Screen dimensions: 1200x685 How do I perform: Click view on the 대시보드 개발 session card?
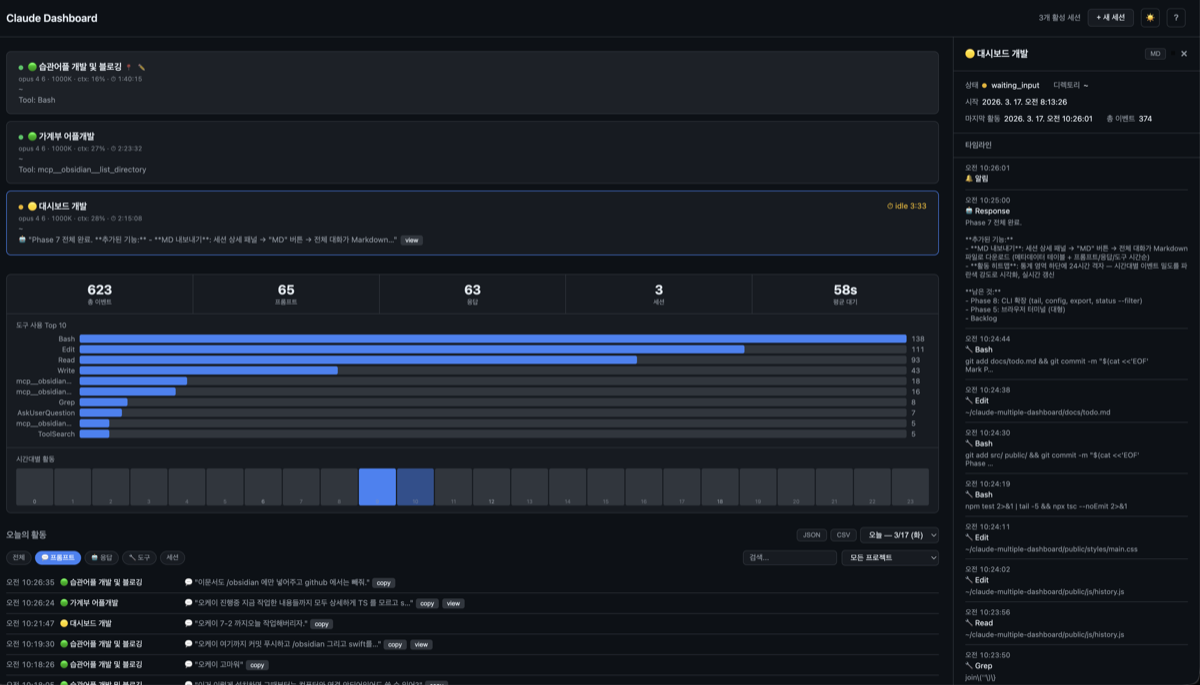[411, 240]
